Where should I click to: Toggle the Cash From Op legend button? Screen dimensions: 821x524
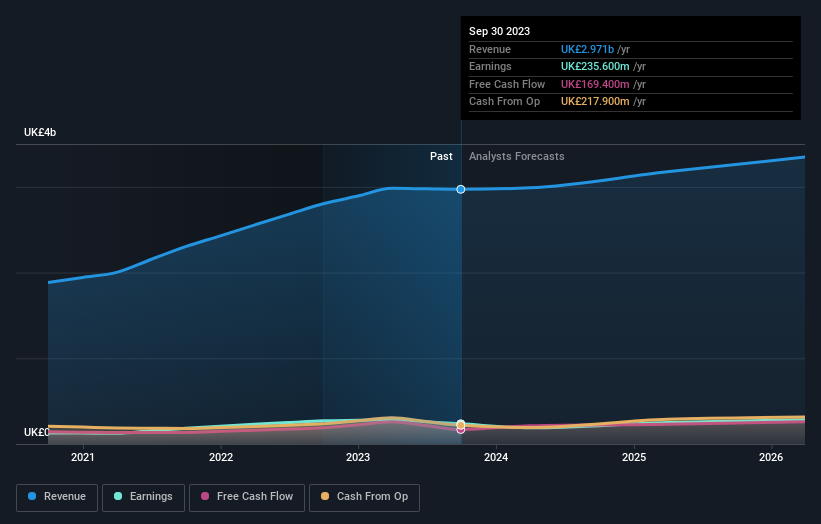coord(364,497)
